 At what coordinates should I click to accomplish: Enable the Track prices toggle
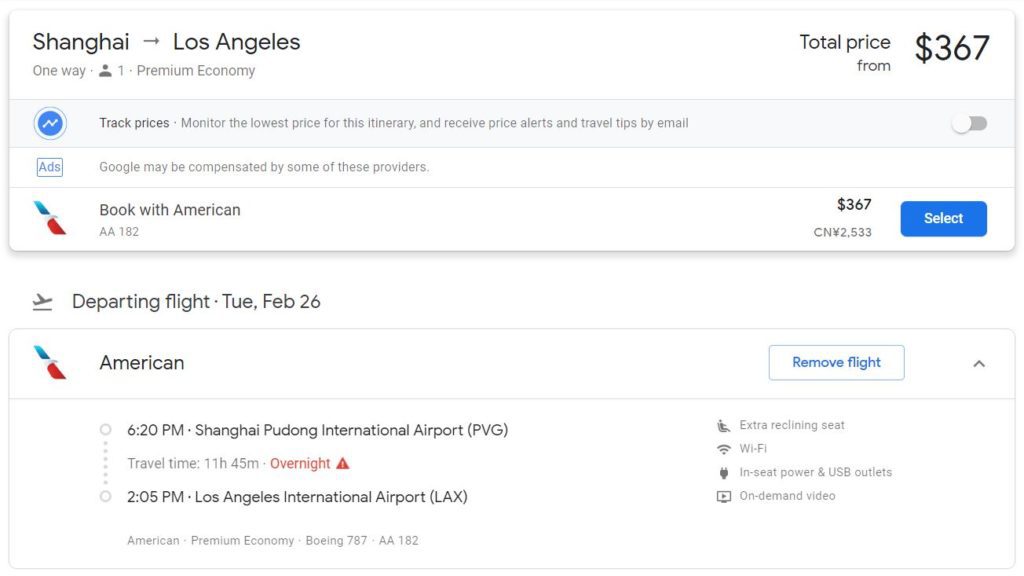pyautogui.click(x=969, y=123)
